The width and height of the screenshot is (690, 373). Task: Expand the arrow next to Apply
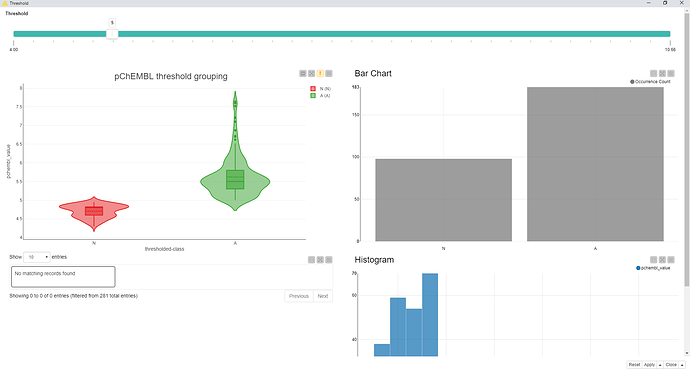click(x=660, y=365)
